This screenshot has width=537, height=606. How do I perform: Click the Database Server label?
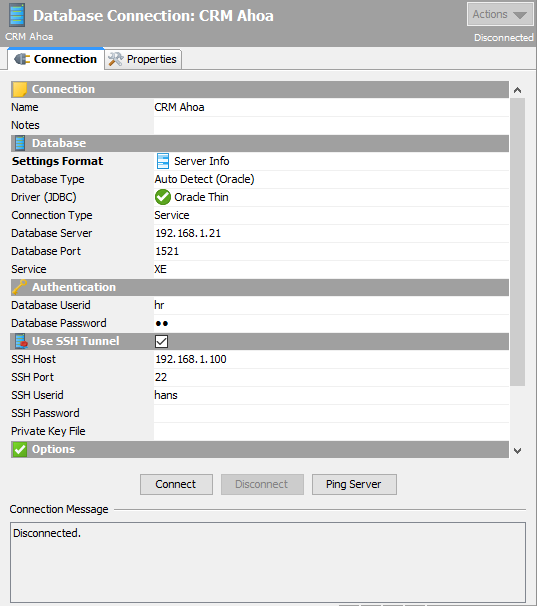pyautogui.click(x=51, y=233)
